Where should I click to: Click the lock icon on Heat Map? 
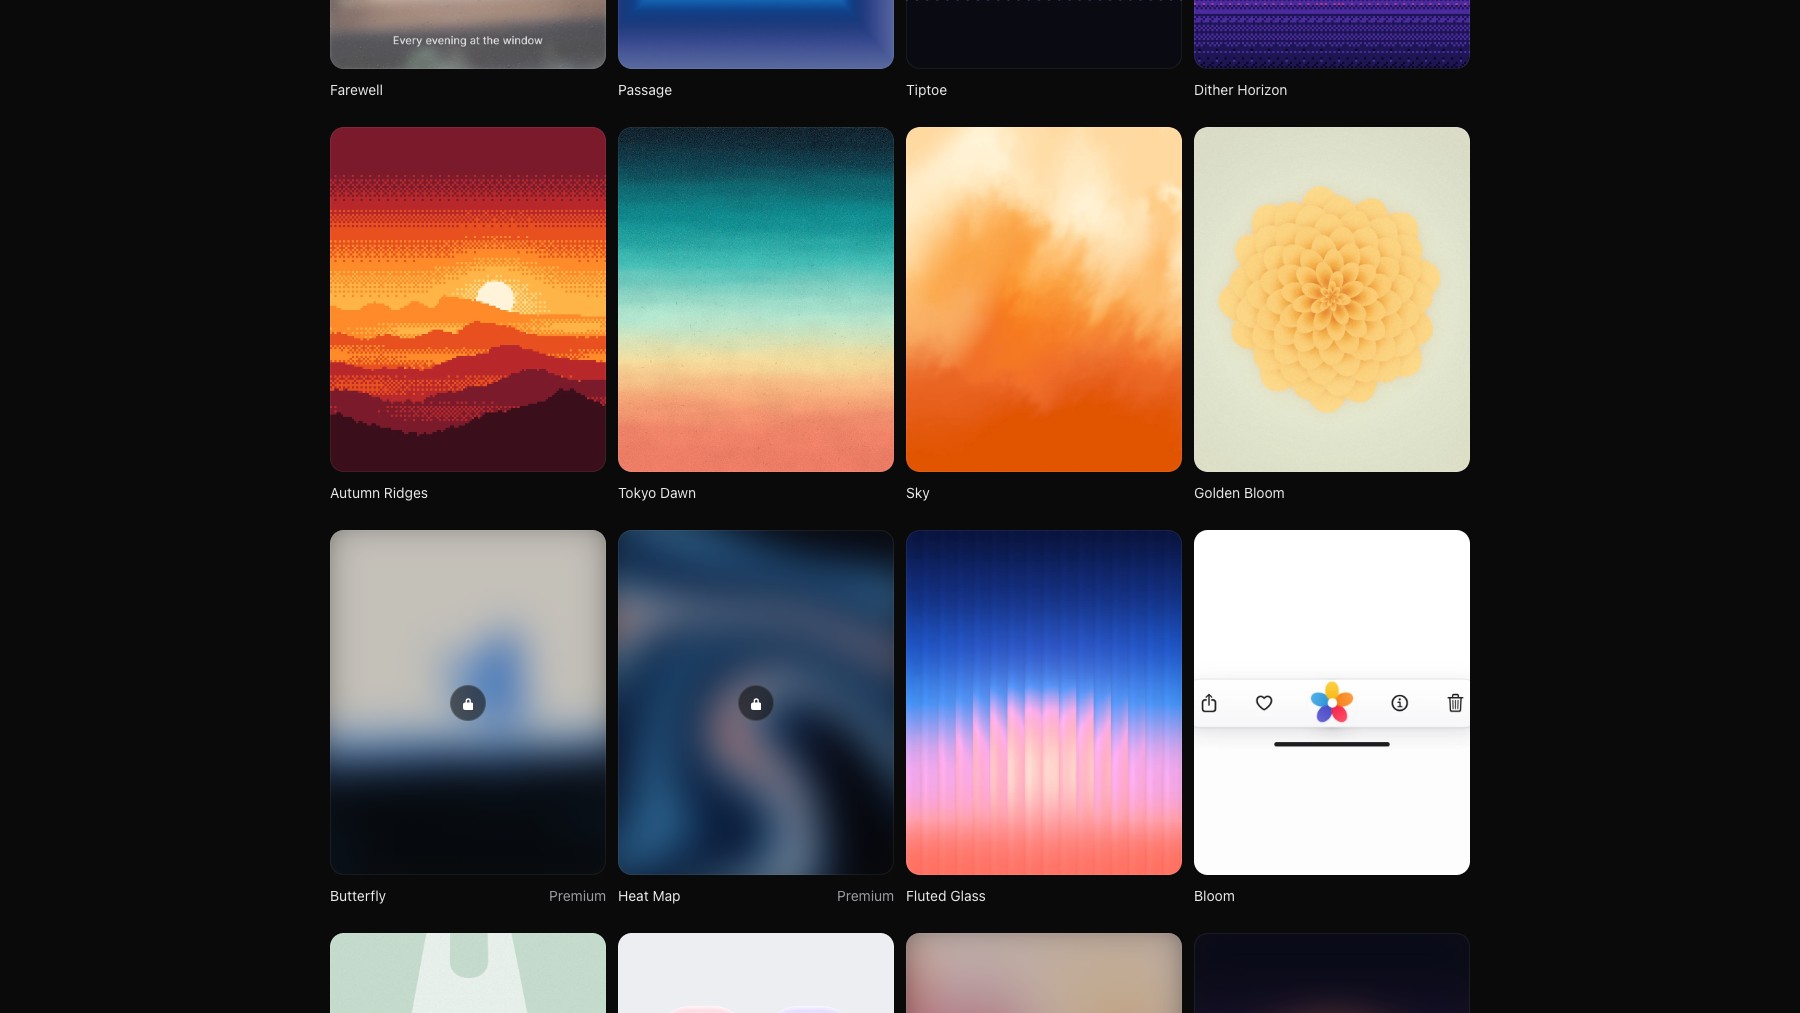tap(756, 703)
